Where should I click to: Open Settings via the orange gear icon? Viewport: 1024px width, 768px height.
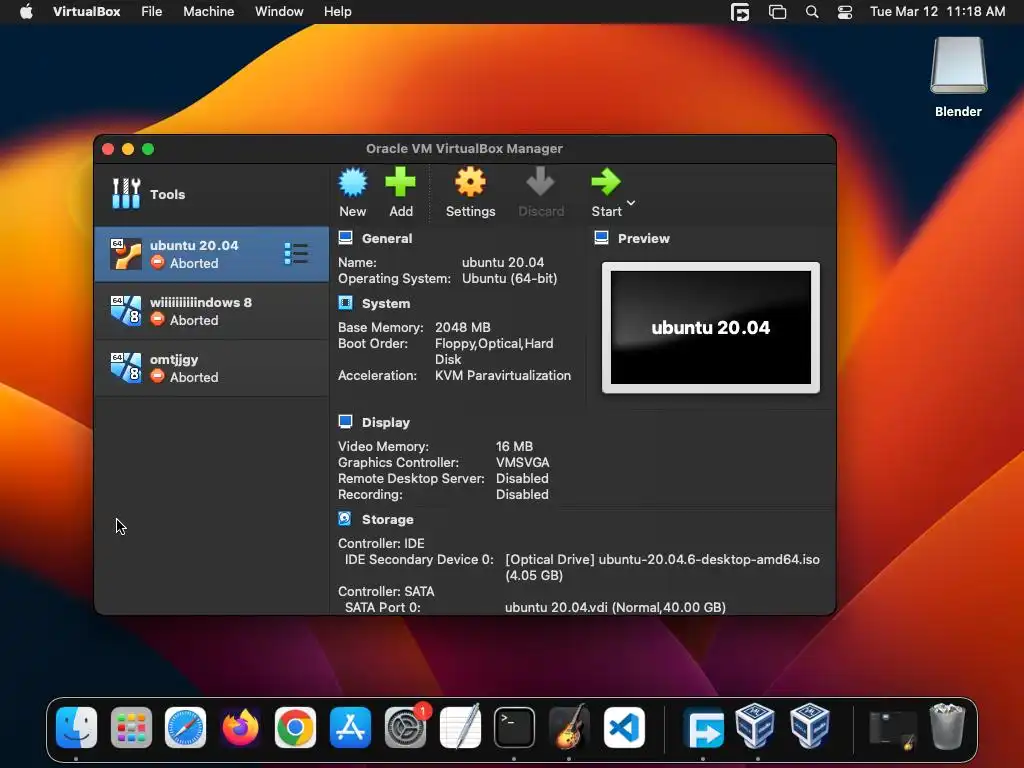pos(470,182)
